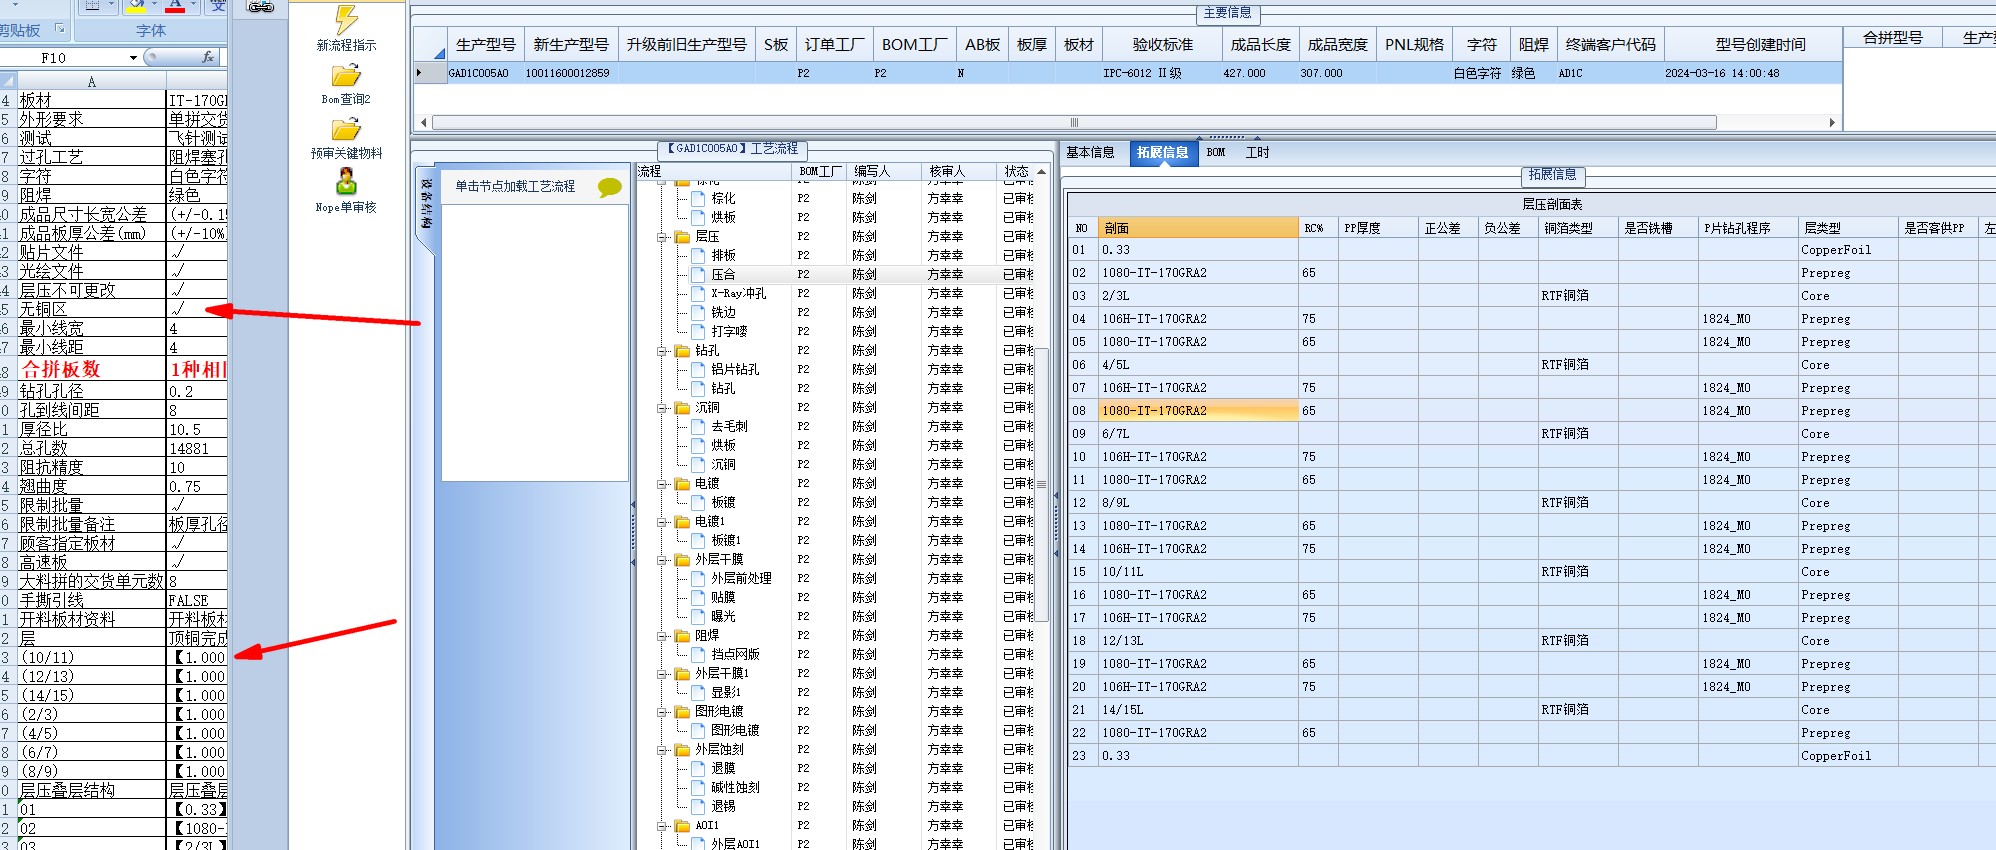The image size is (1996, 850).
Task: Click the 剖面 column header in 层压剖面表
Action: coord(1198,228)
